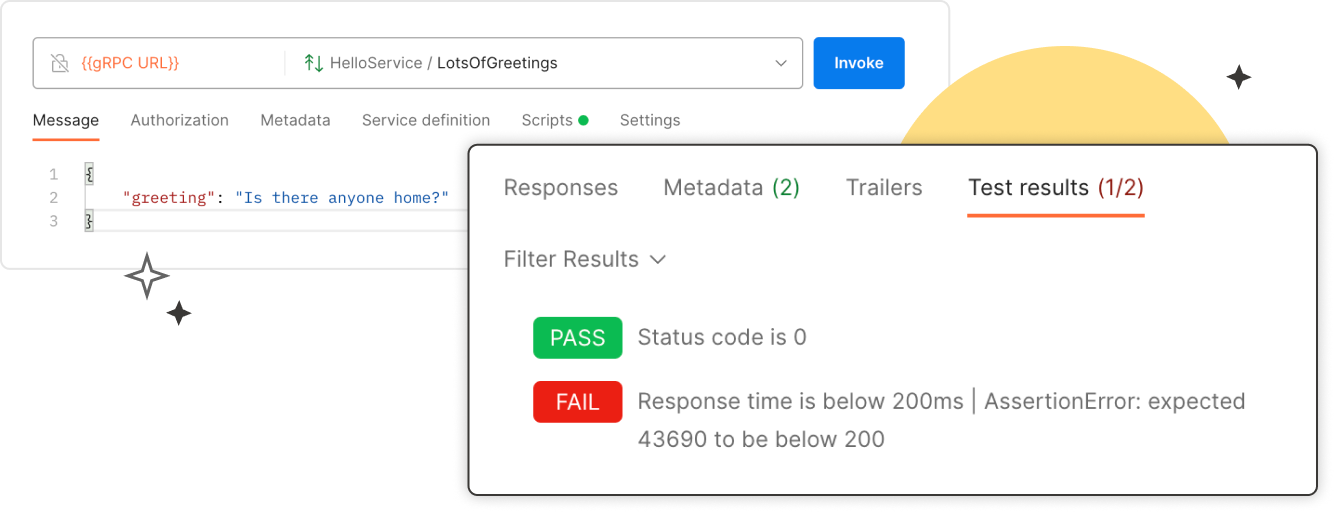
Task: Click the green dot on Scripts tab
Action: [x=583, y=120]
